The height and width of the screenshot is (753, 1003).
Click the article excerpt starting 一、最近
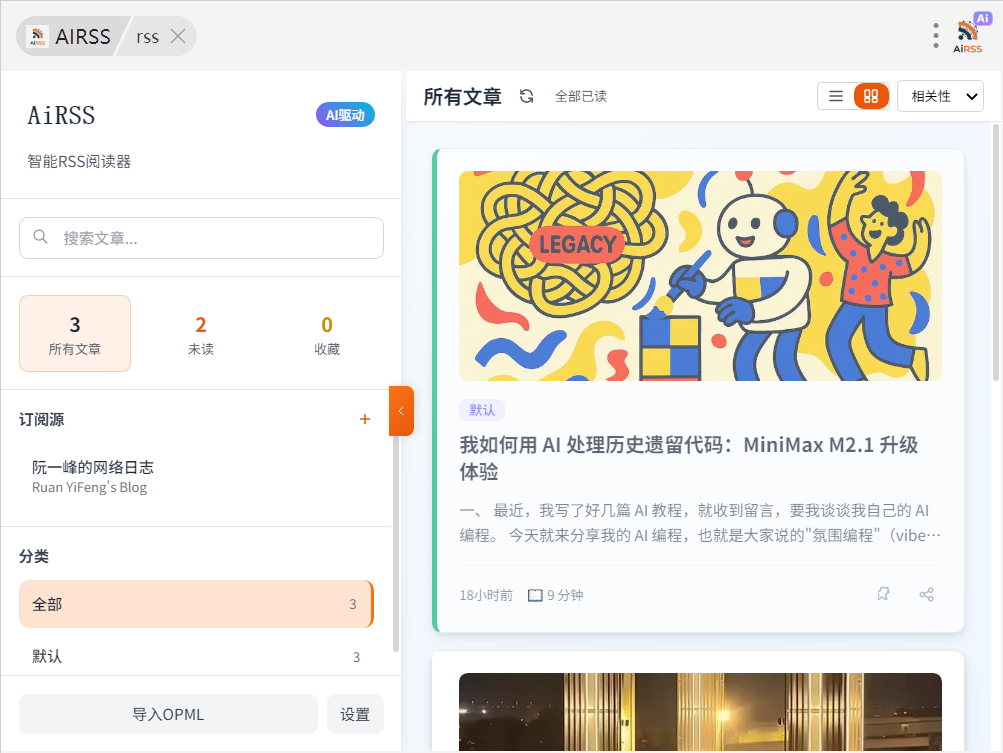pyautogui.click(x=700, y=523)
